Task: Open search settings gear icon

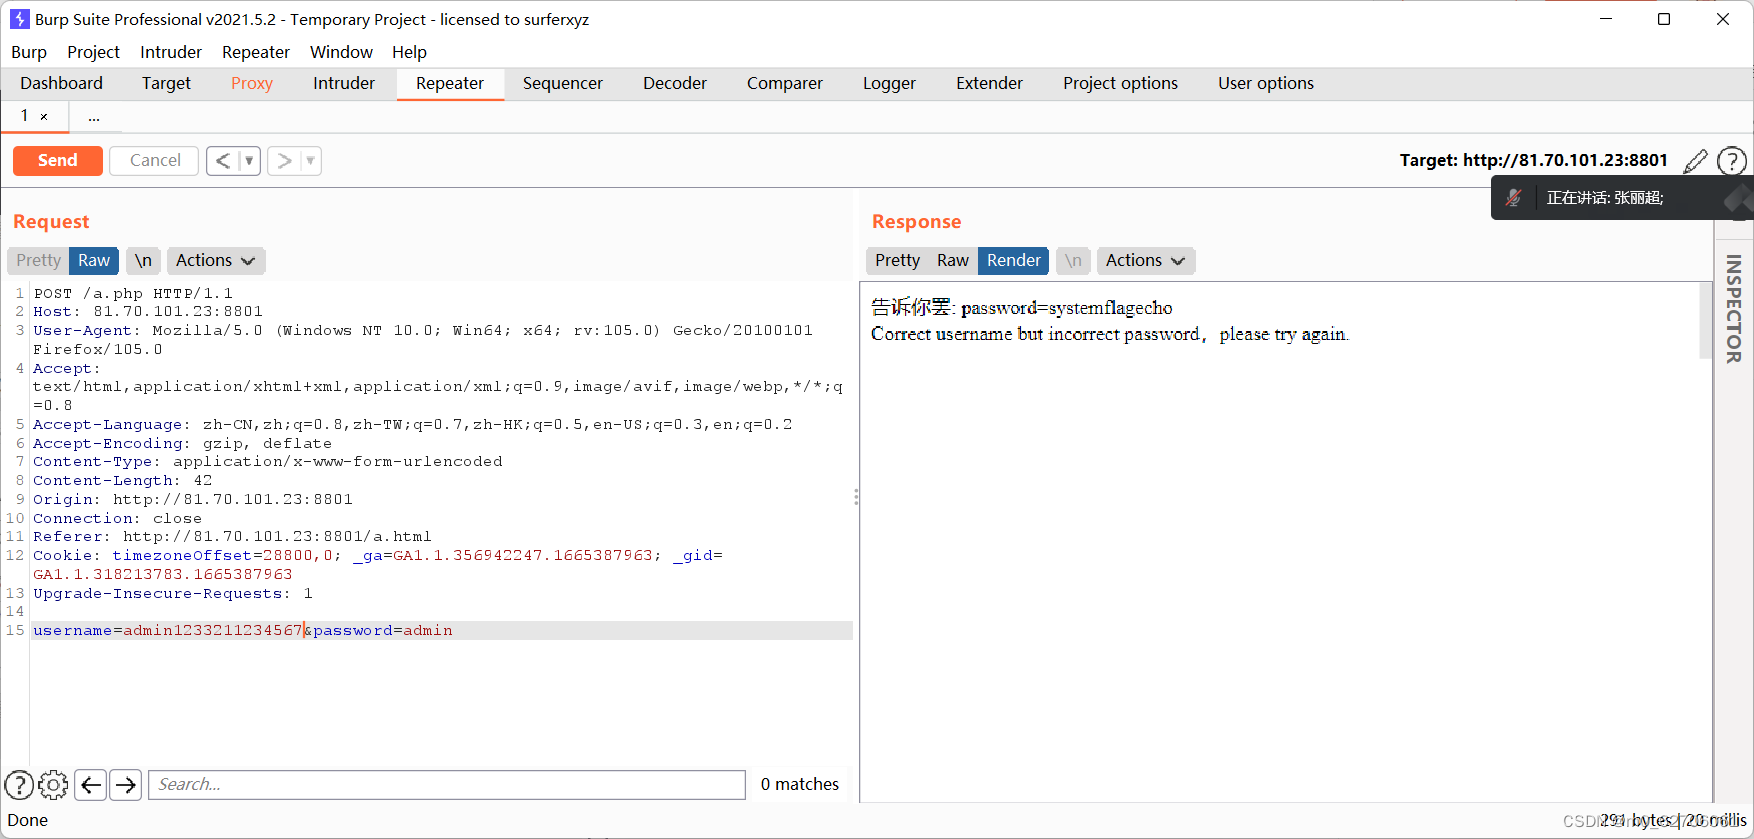Action: click(x=53, y=785)
